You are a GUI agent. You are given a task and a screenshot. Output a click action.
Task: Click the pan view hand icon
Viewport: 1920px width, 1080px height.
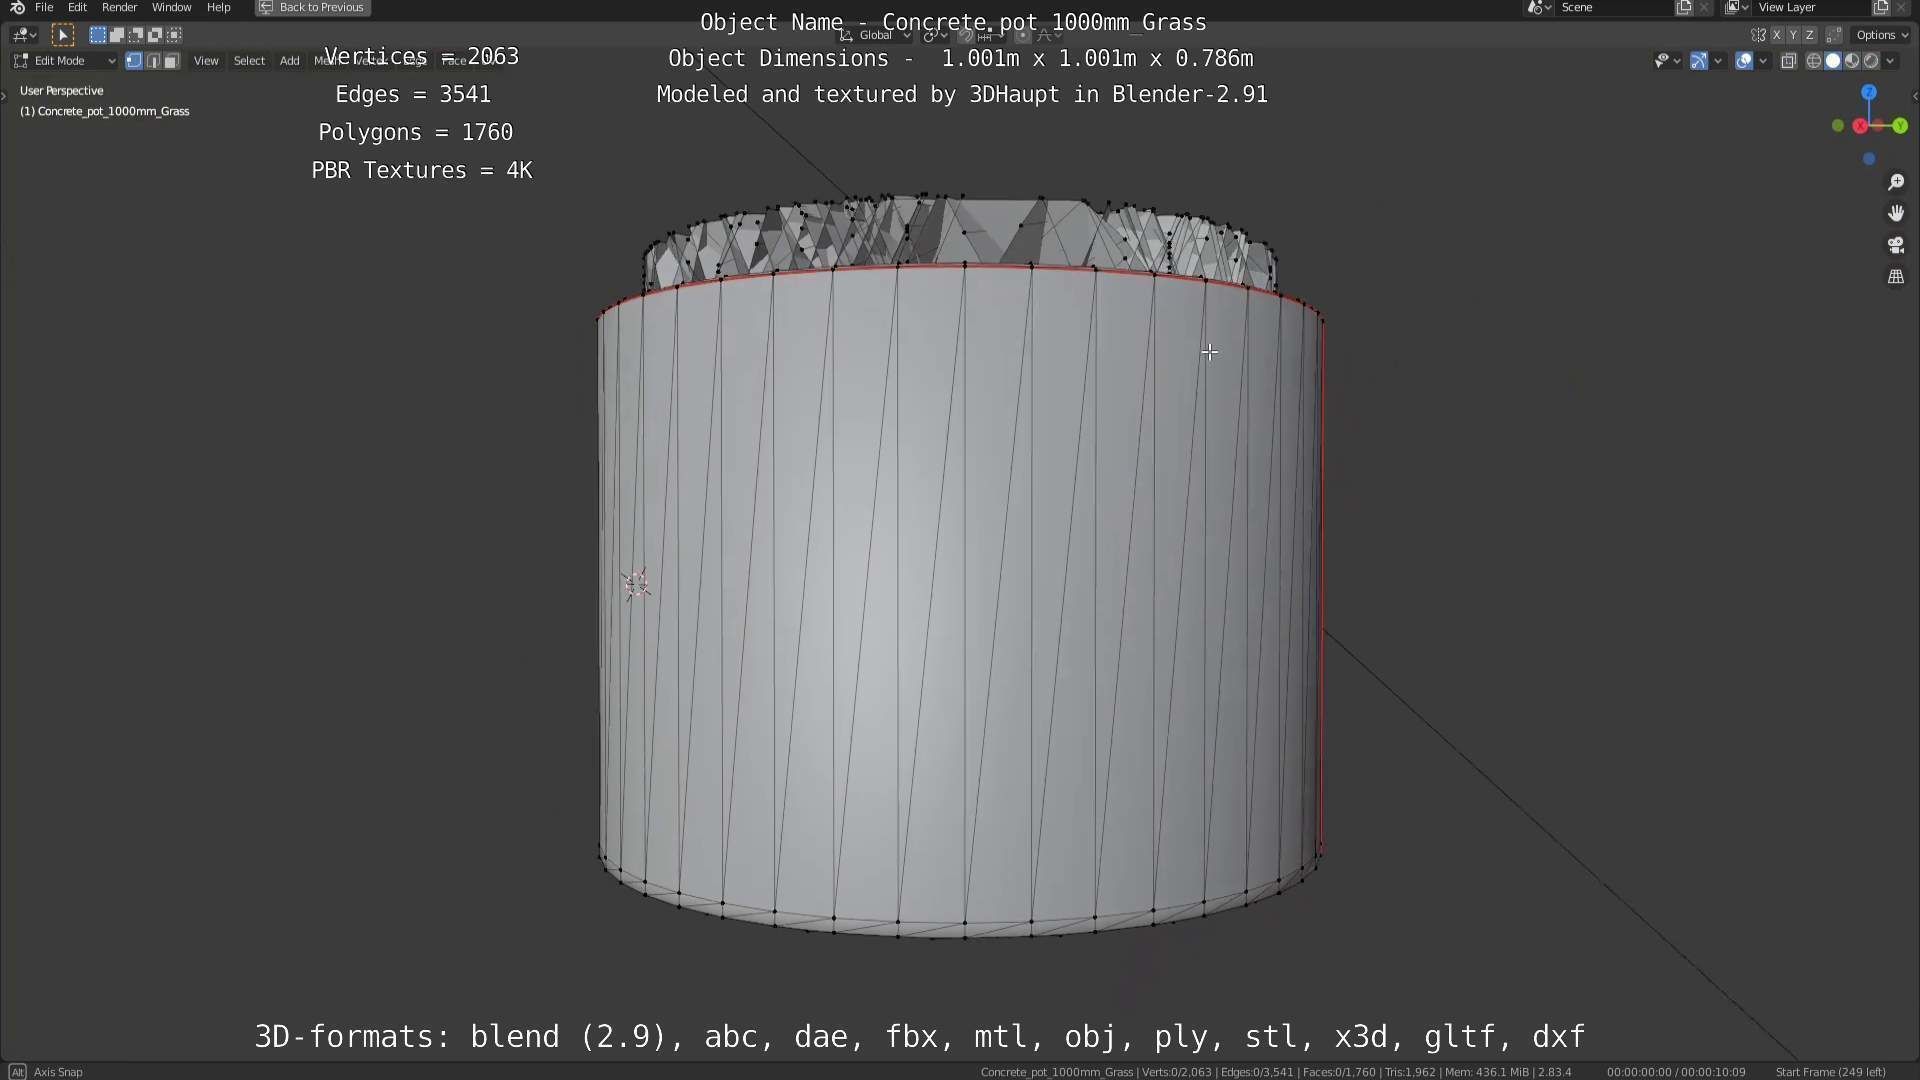[1896, 213]
